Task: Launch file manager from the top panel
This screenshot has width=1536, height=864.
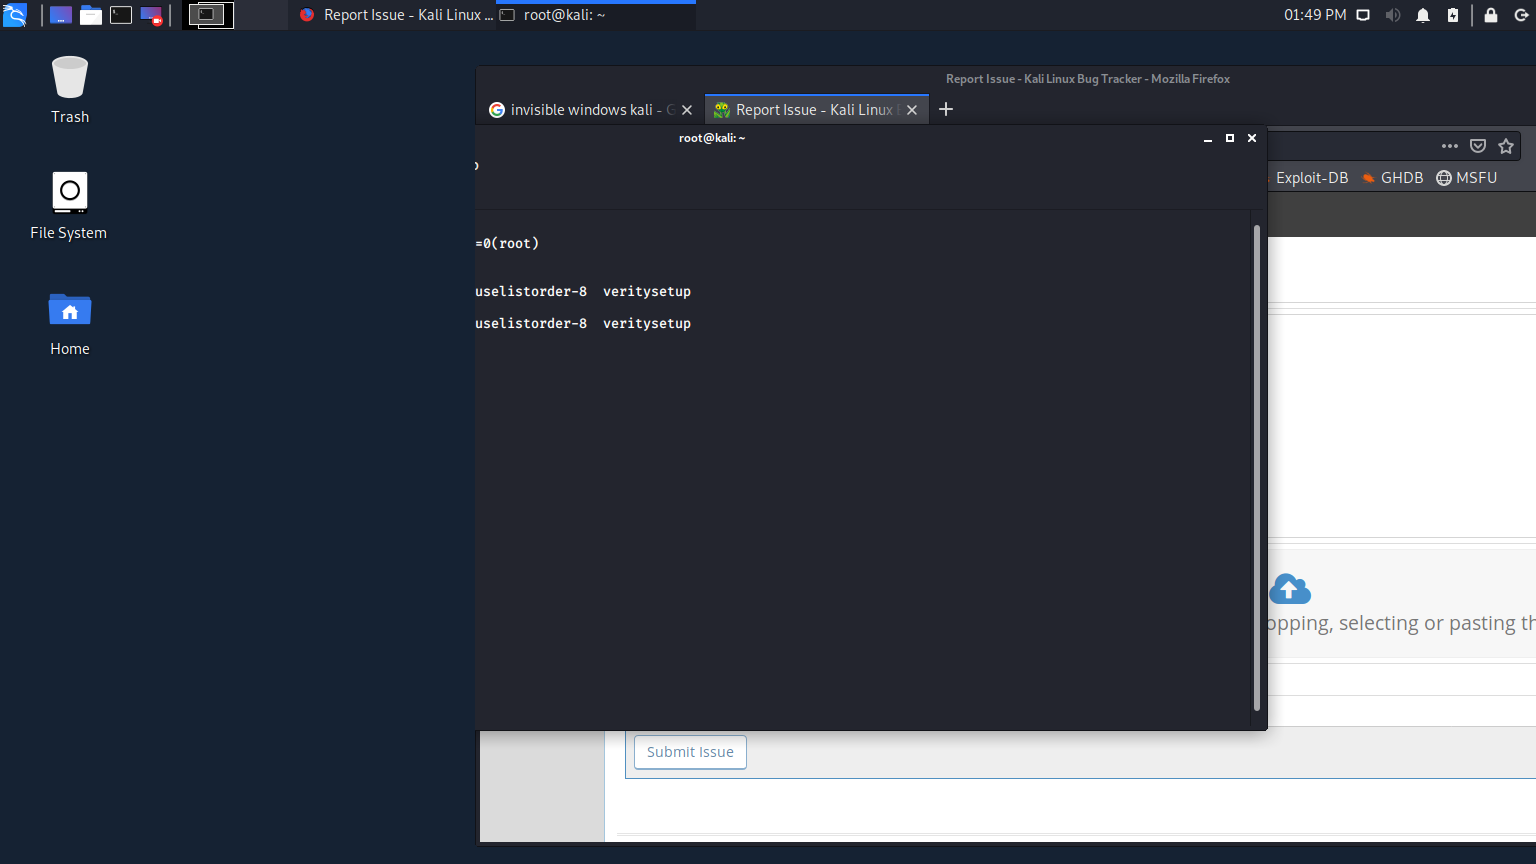Action: pyautogui.click(x=91, y=15)
